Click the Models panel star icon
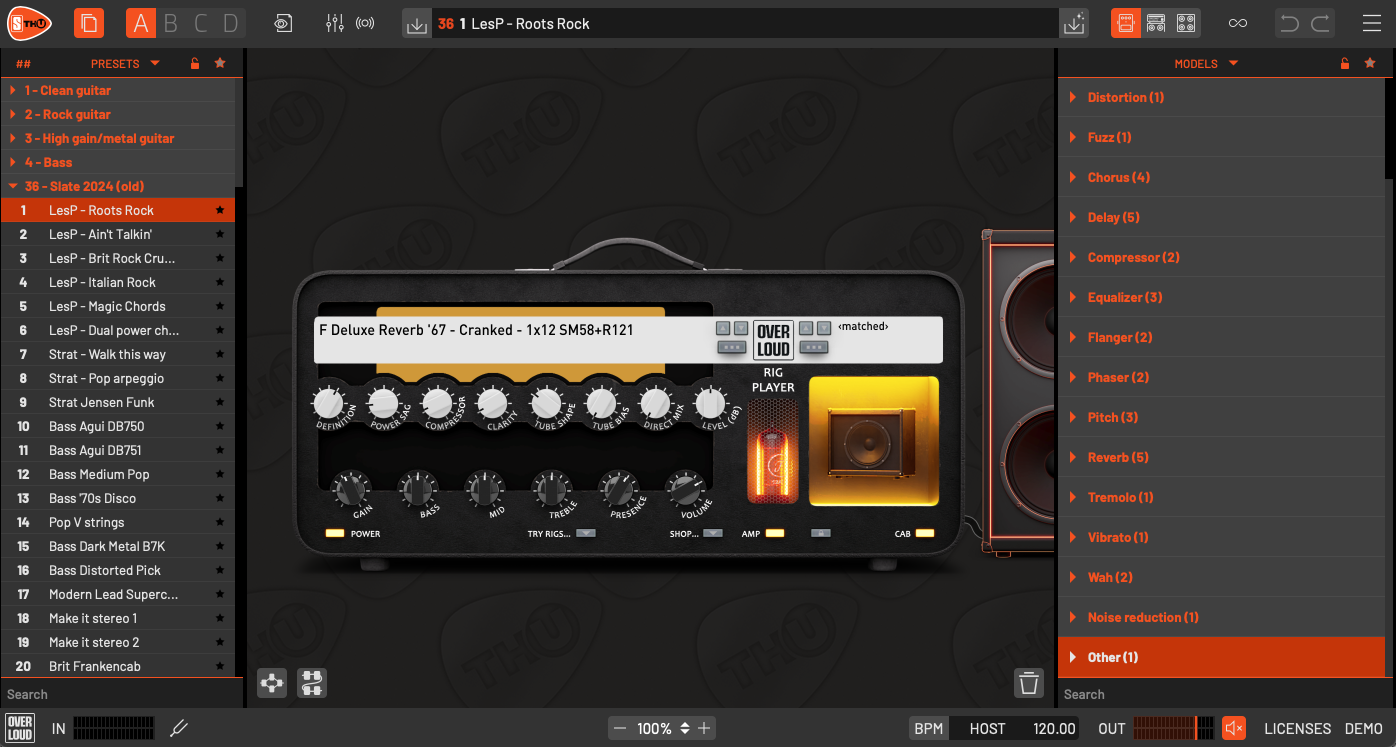 click(1370, 63)
